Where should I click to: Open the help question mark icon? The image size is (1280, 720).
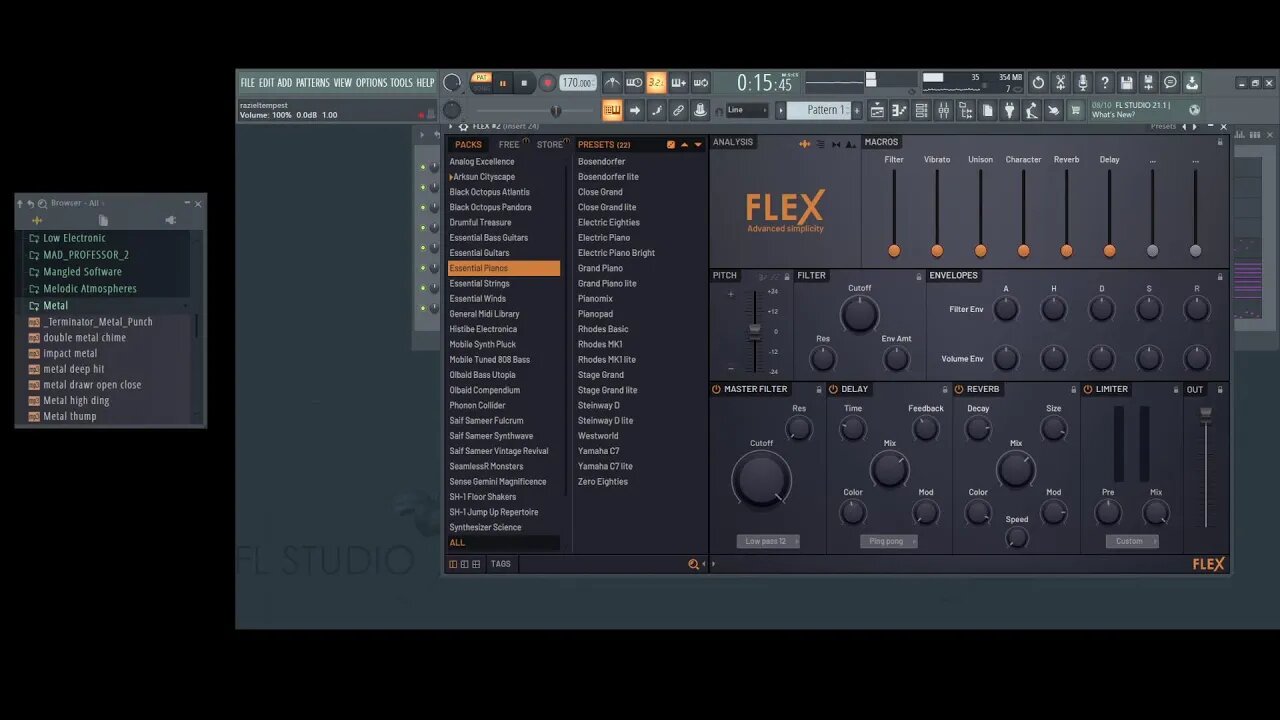click(1104, 83)
